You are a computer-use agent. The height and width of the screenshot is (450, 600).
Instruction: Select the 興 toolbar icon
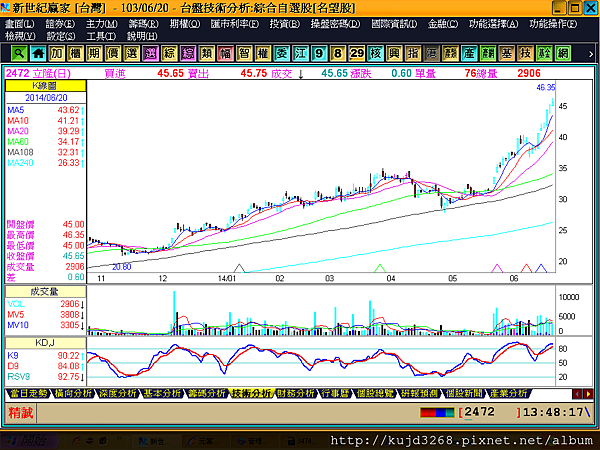(x=394, y=53)
